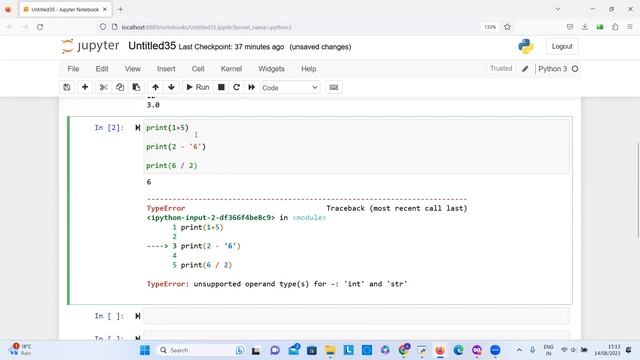Run the first empty cell side icon

point(138,316)
